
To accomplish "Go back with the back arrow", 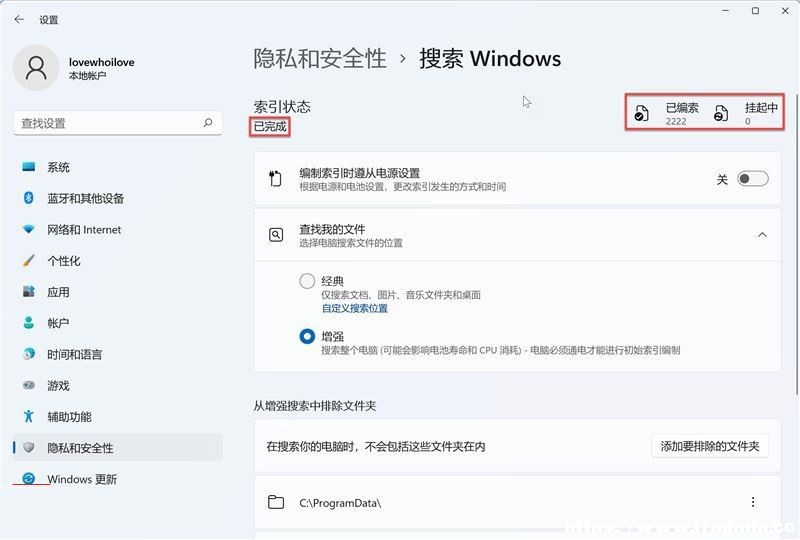I will point(19,19).
